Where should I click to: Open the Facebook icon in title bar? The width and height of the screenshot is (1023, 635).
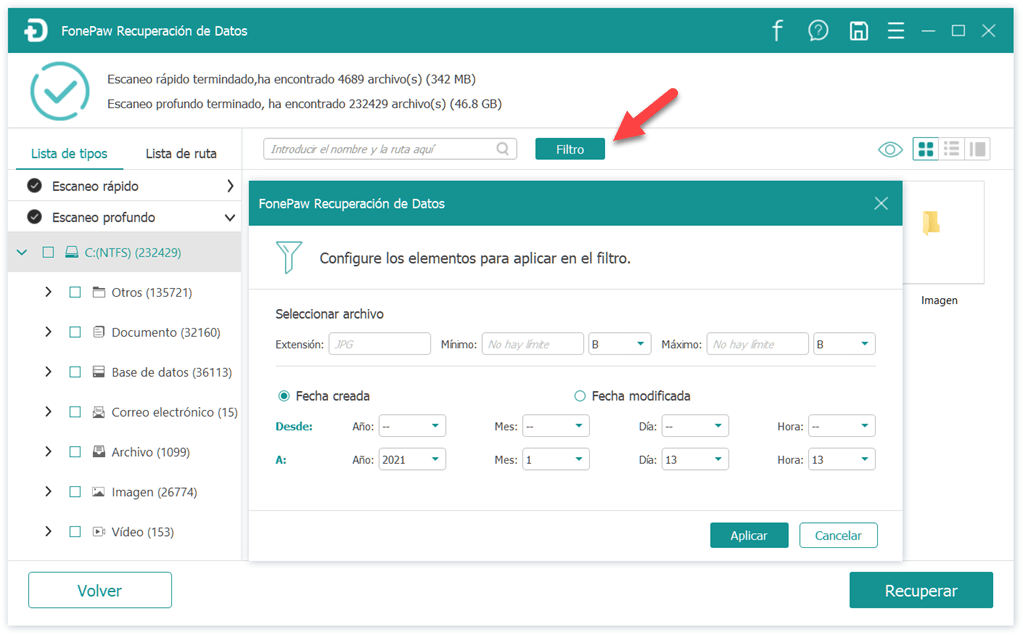point(777,31)
